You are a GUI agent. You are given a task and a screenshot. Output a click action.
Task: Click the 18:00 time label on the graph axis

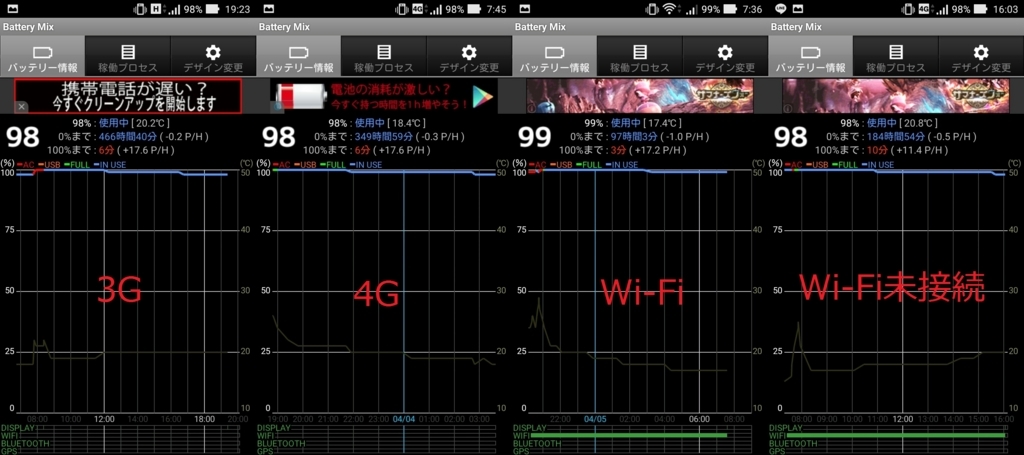tap(205, 418)
